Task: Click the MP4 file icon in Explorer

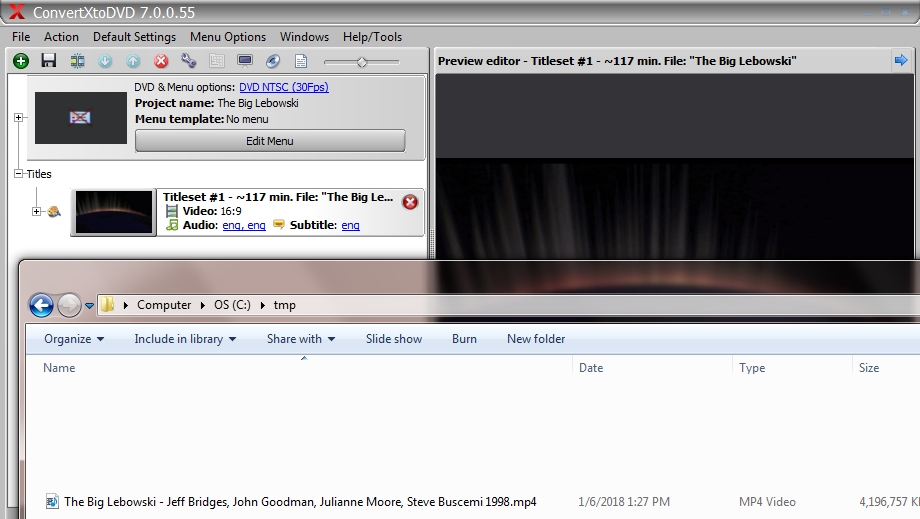Action: click(52, 501)
